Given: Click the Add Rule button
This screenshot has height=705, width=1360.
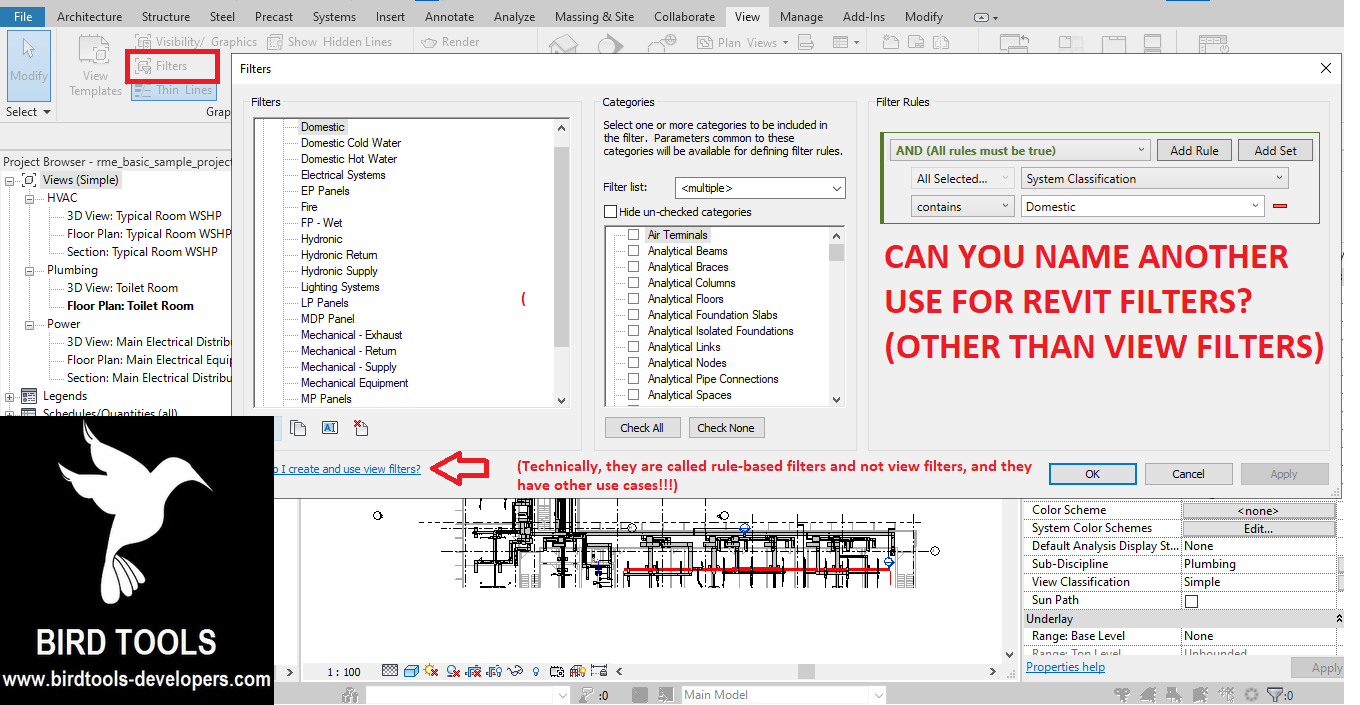Looking at the screenshot, I should click(1194, 150).
